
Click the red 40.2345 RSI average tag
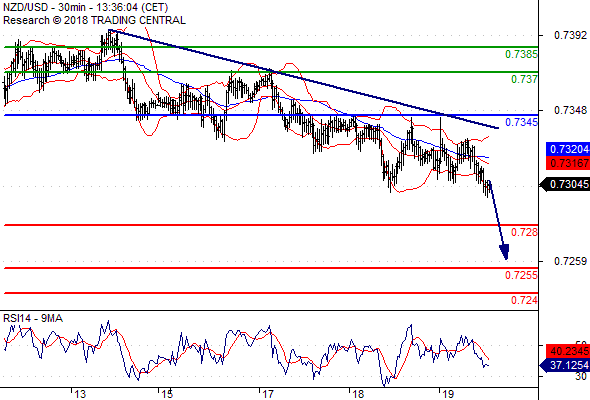tap(568, 351)
